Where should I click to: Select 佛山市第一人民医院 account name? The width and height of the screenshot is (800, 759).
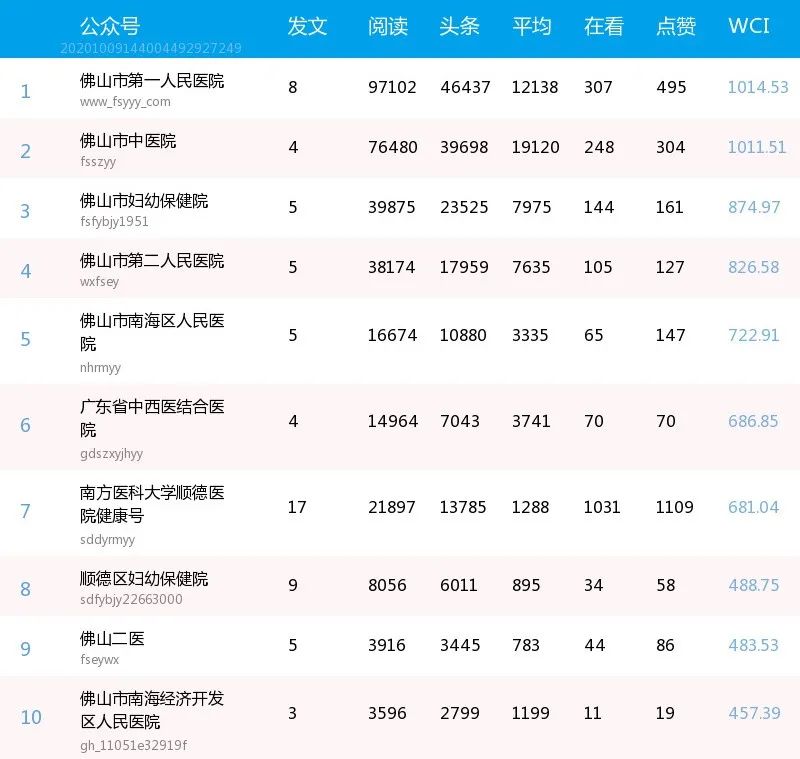pos(152,81)
